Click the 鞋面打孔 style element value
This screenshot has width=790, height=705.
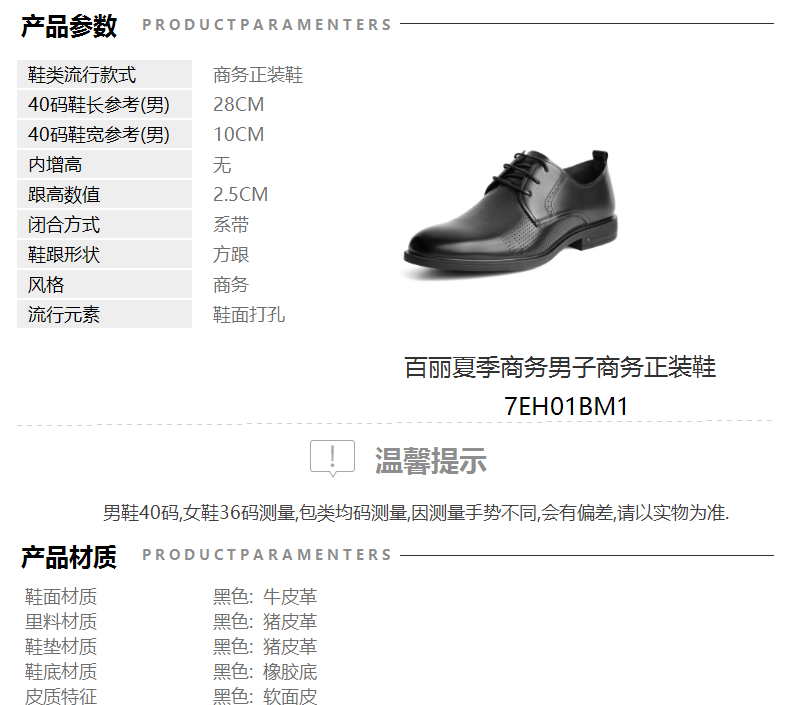click(249, 315)
